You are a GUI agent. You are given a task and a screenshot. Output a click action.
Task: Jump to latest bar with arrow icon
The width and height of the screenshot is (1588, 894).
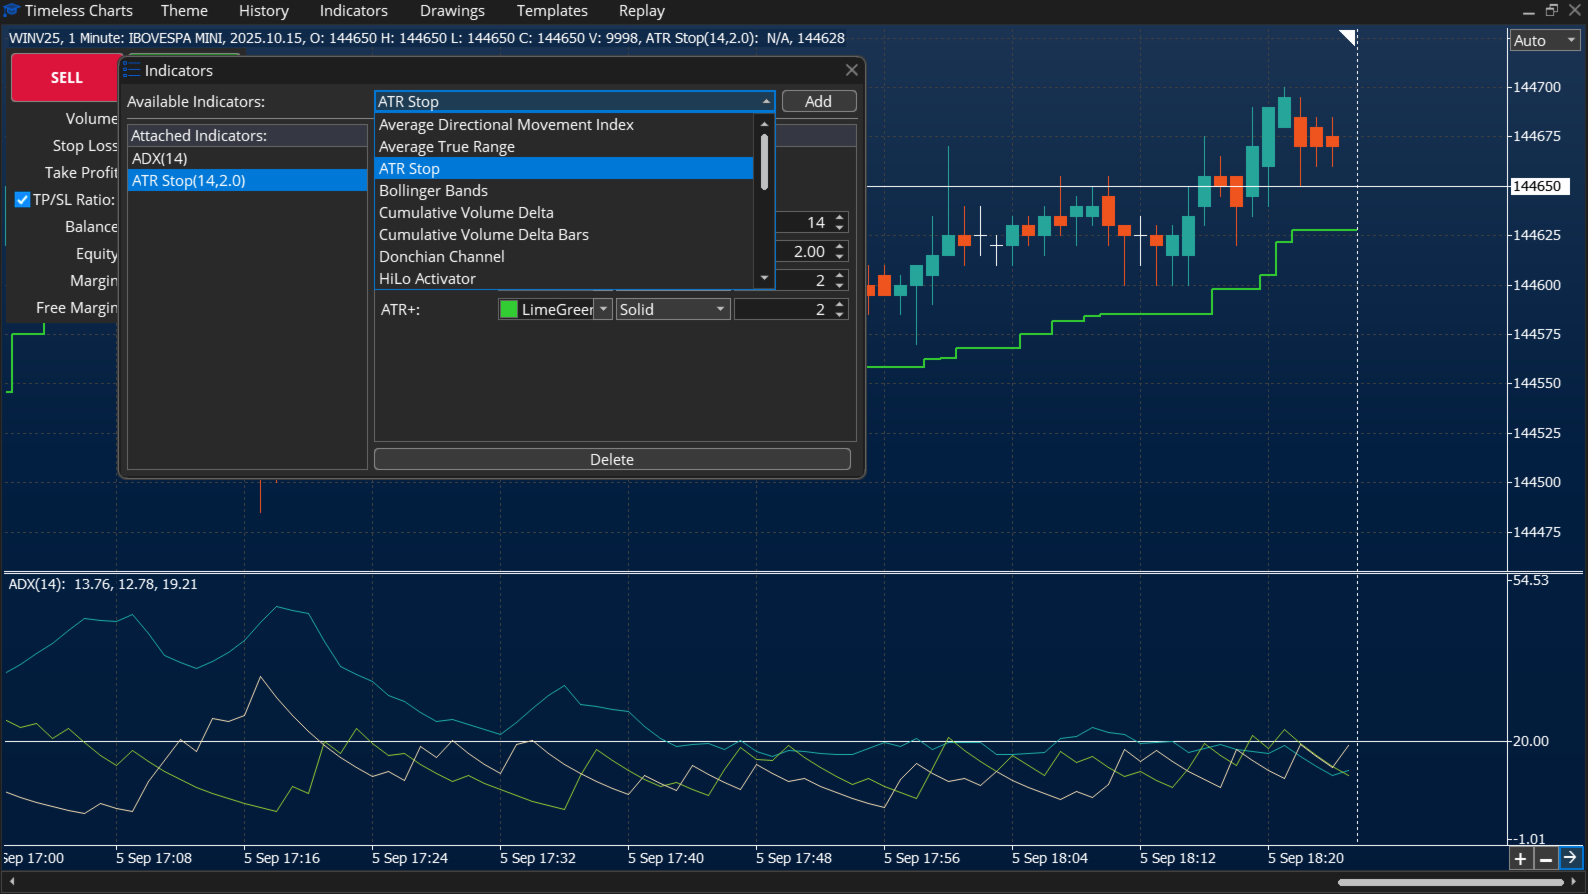1571,858
